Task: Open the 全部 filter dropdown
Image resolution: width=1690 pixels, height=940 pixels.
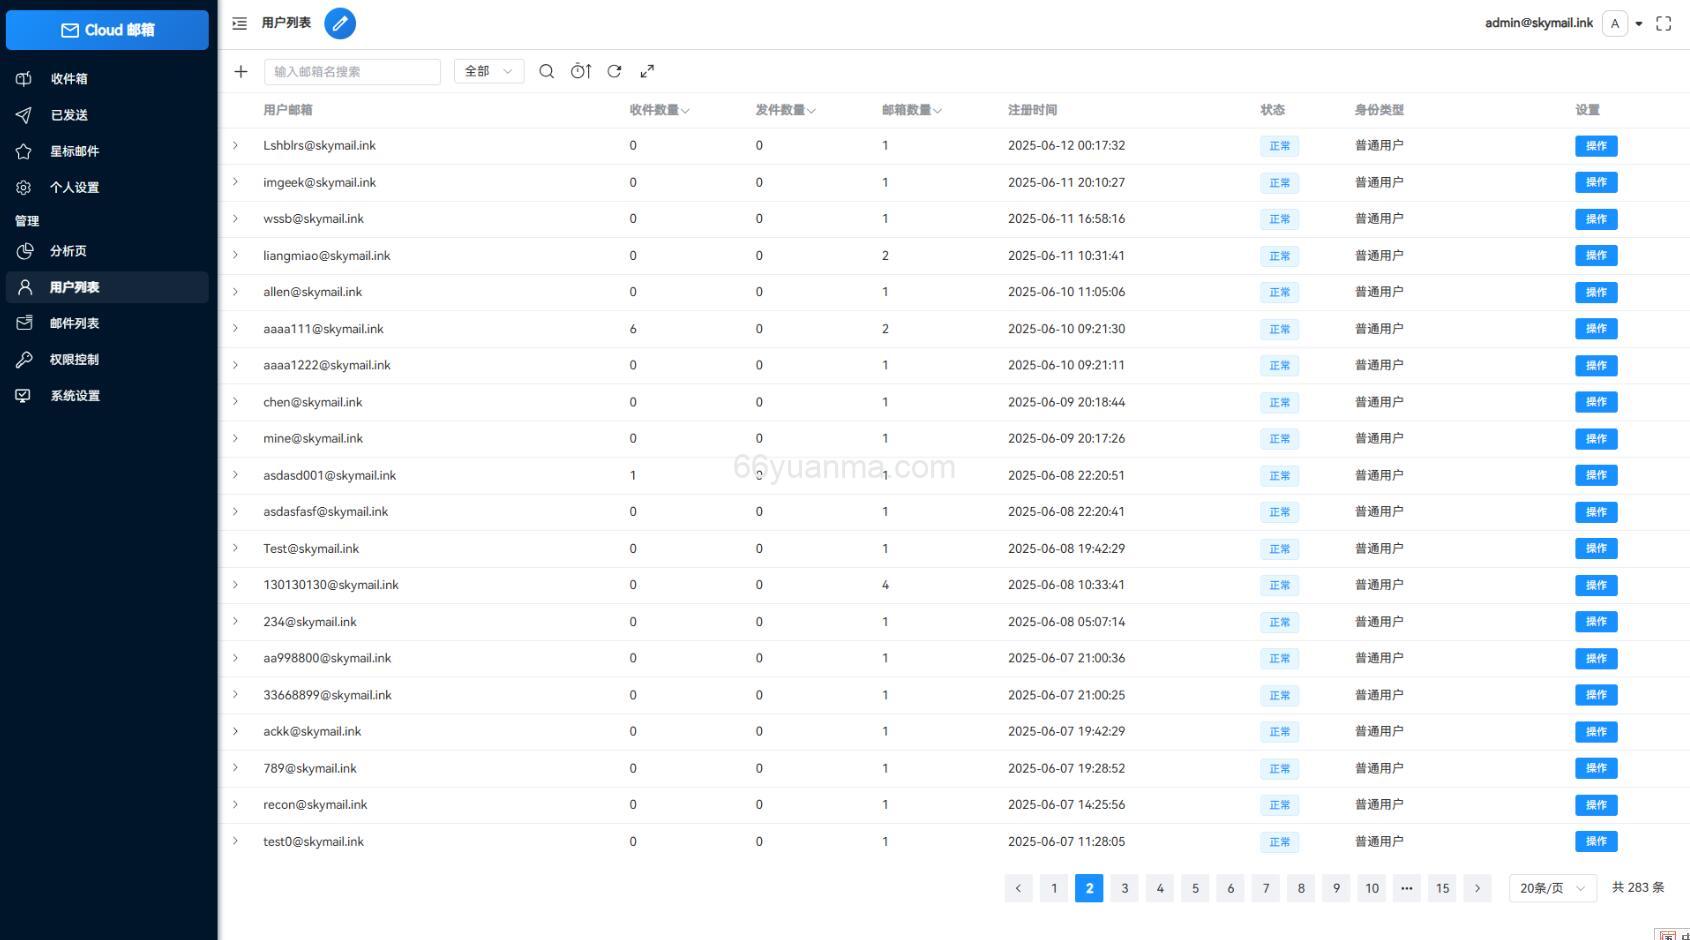Action: click(488, 71)
